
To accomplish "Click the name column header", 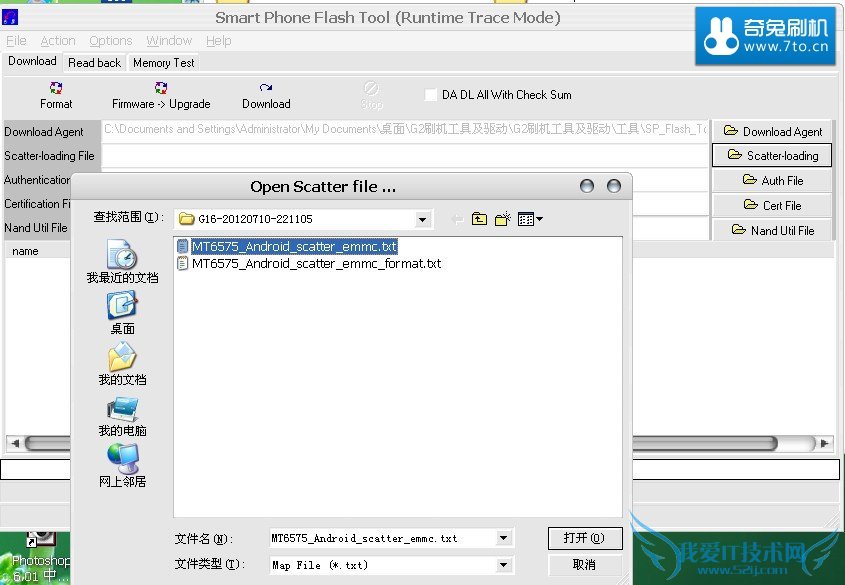I will 38,251.
